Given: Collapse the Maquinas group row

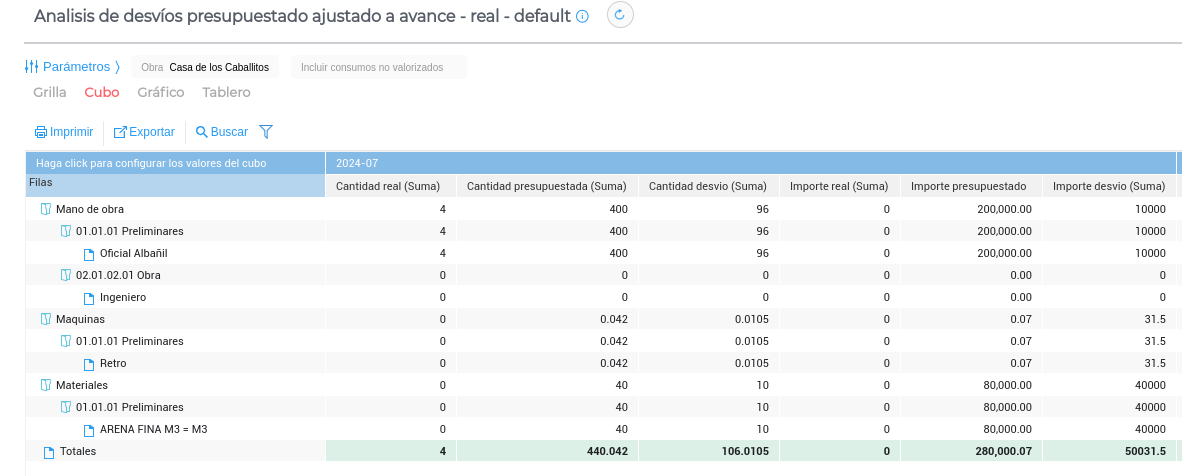Looking at the screenshot, I should (45, 319).
